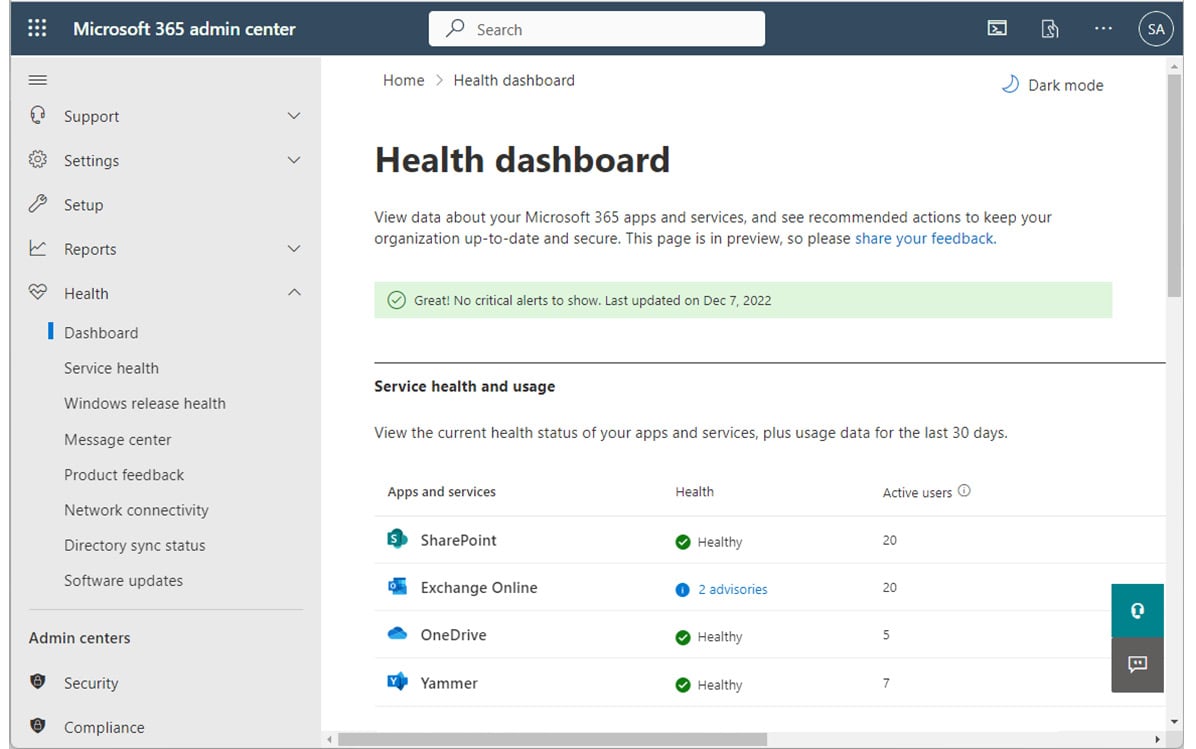The width and height of the screenshot is (1196, 749).
Task: Open the teal help headset button
Action: 1137,610
